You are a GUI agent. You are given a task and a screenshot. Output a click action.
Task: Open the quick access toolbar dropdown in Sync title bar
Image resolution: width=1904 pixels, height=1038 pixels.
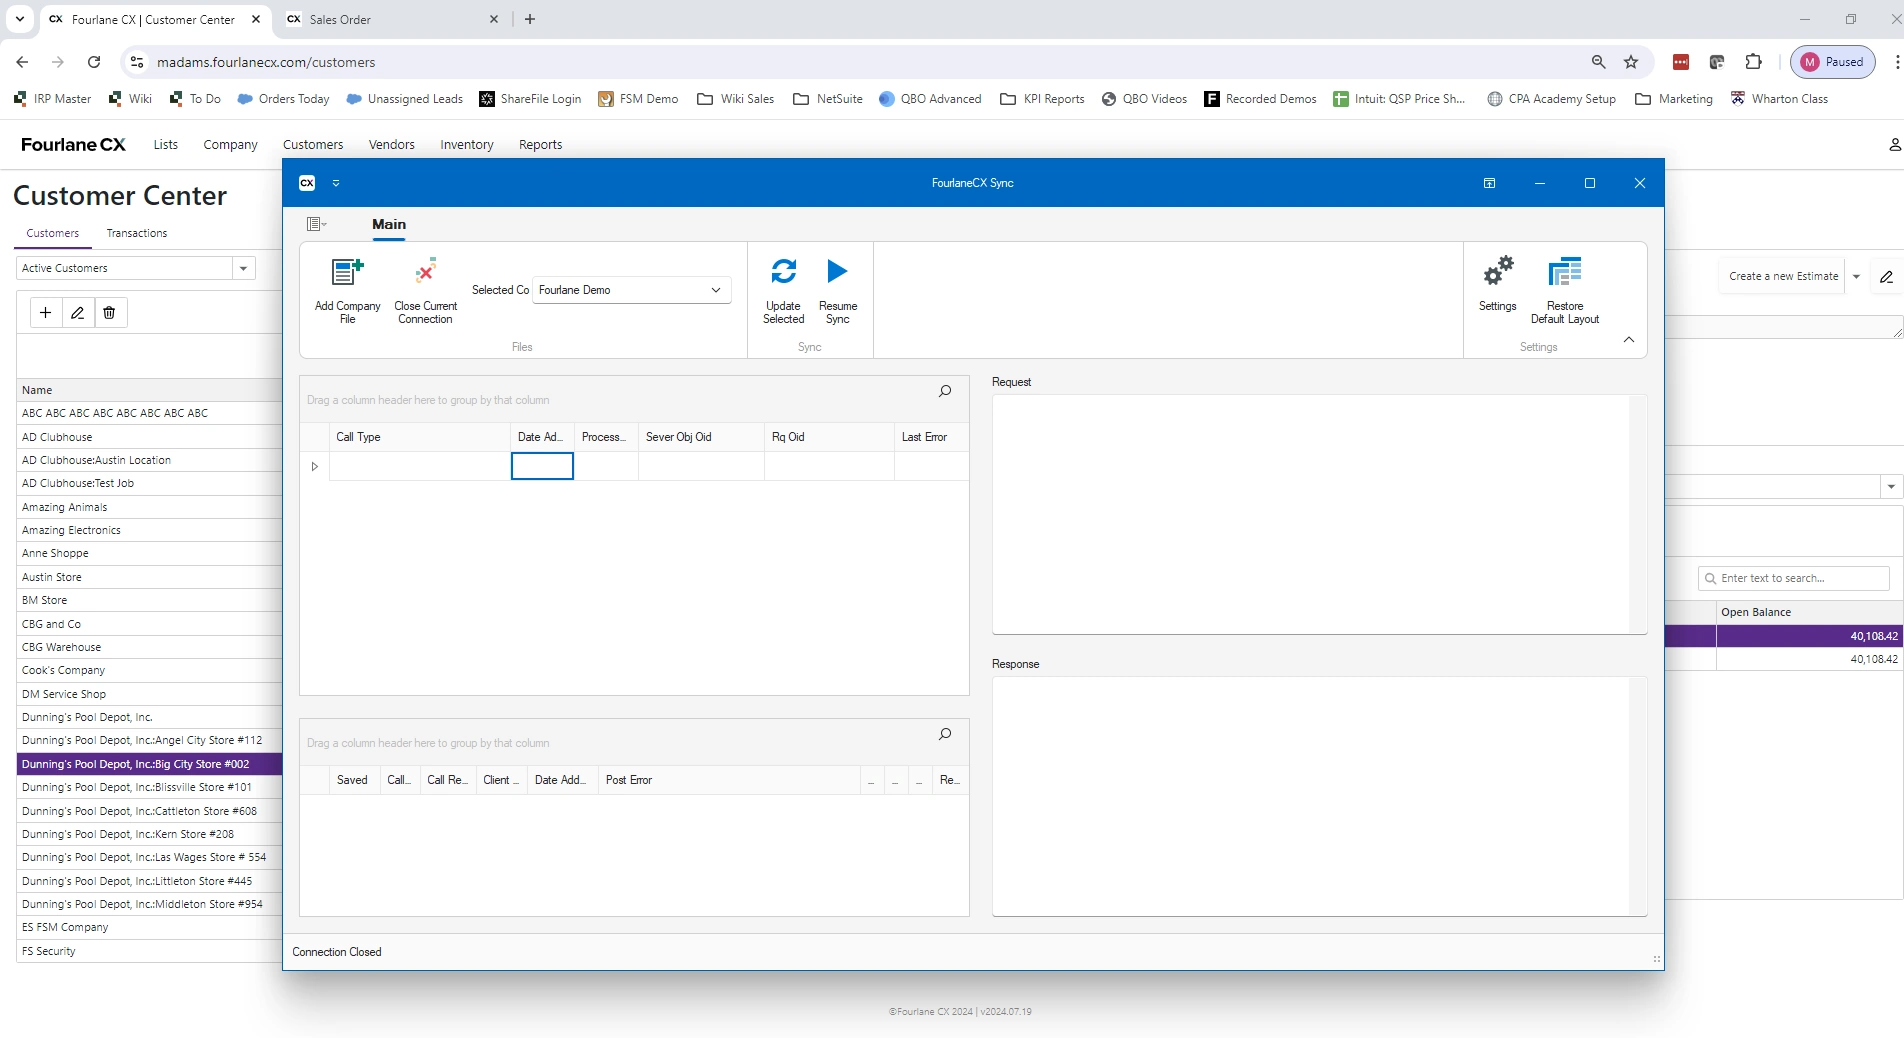point(336,183)
